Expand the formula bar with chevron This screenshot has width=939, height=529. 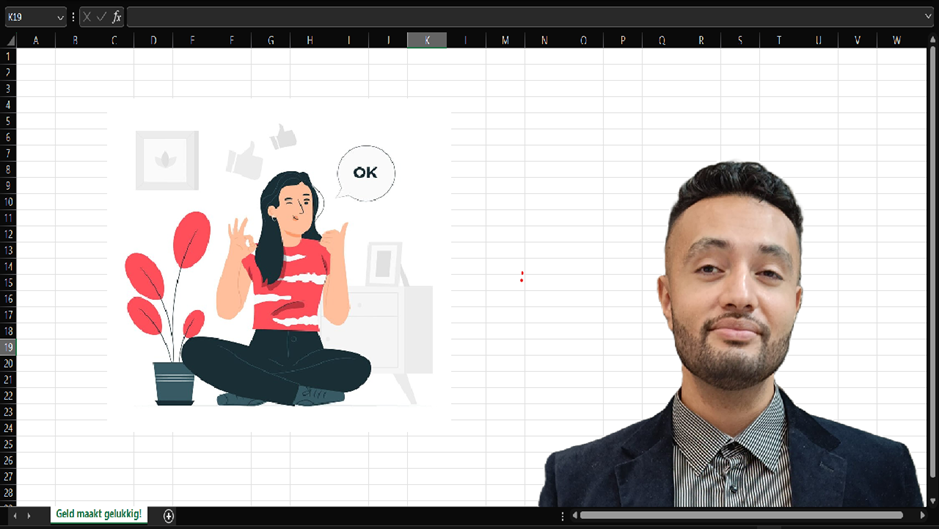point(928,17)
